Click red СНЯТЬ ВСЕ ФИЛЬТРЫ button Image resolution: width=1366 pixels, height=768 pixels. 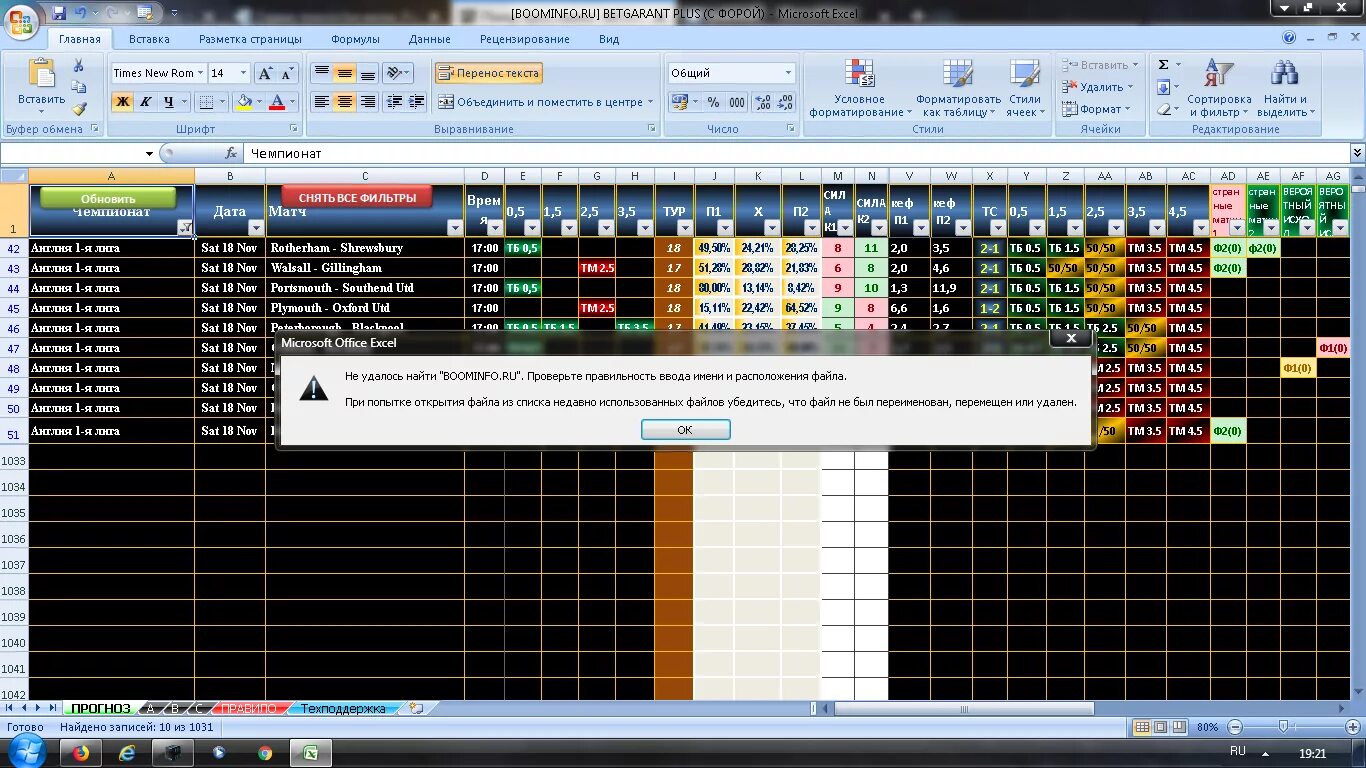[x=356, y=197]
